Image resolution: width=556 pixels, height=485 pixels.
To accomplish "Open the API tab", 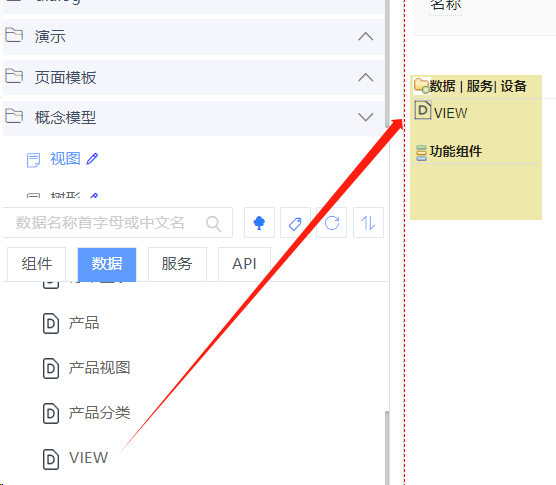I will [244, 264].
